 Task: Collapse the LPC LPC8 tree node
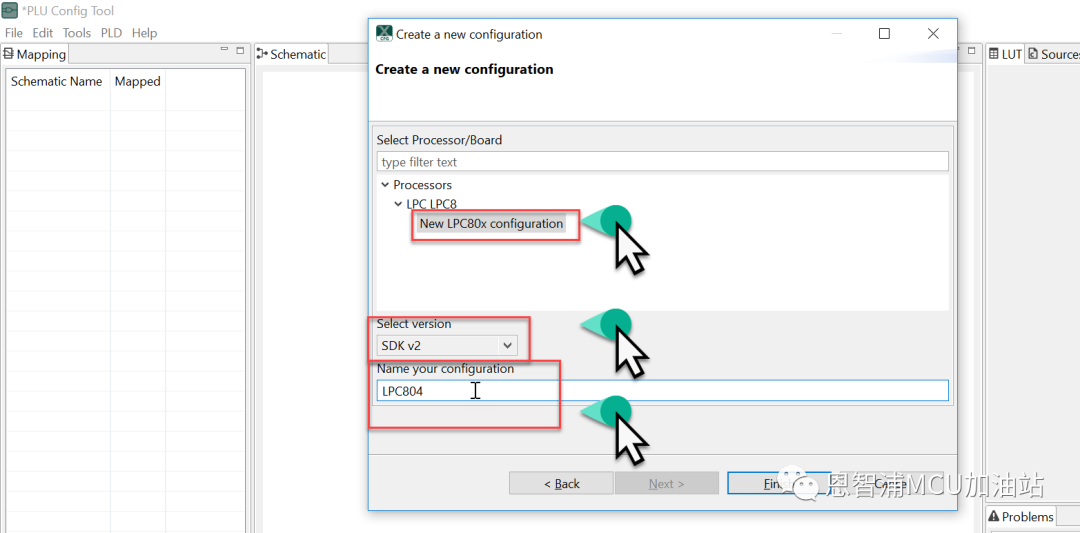(x=397, y=204)
